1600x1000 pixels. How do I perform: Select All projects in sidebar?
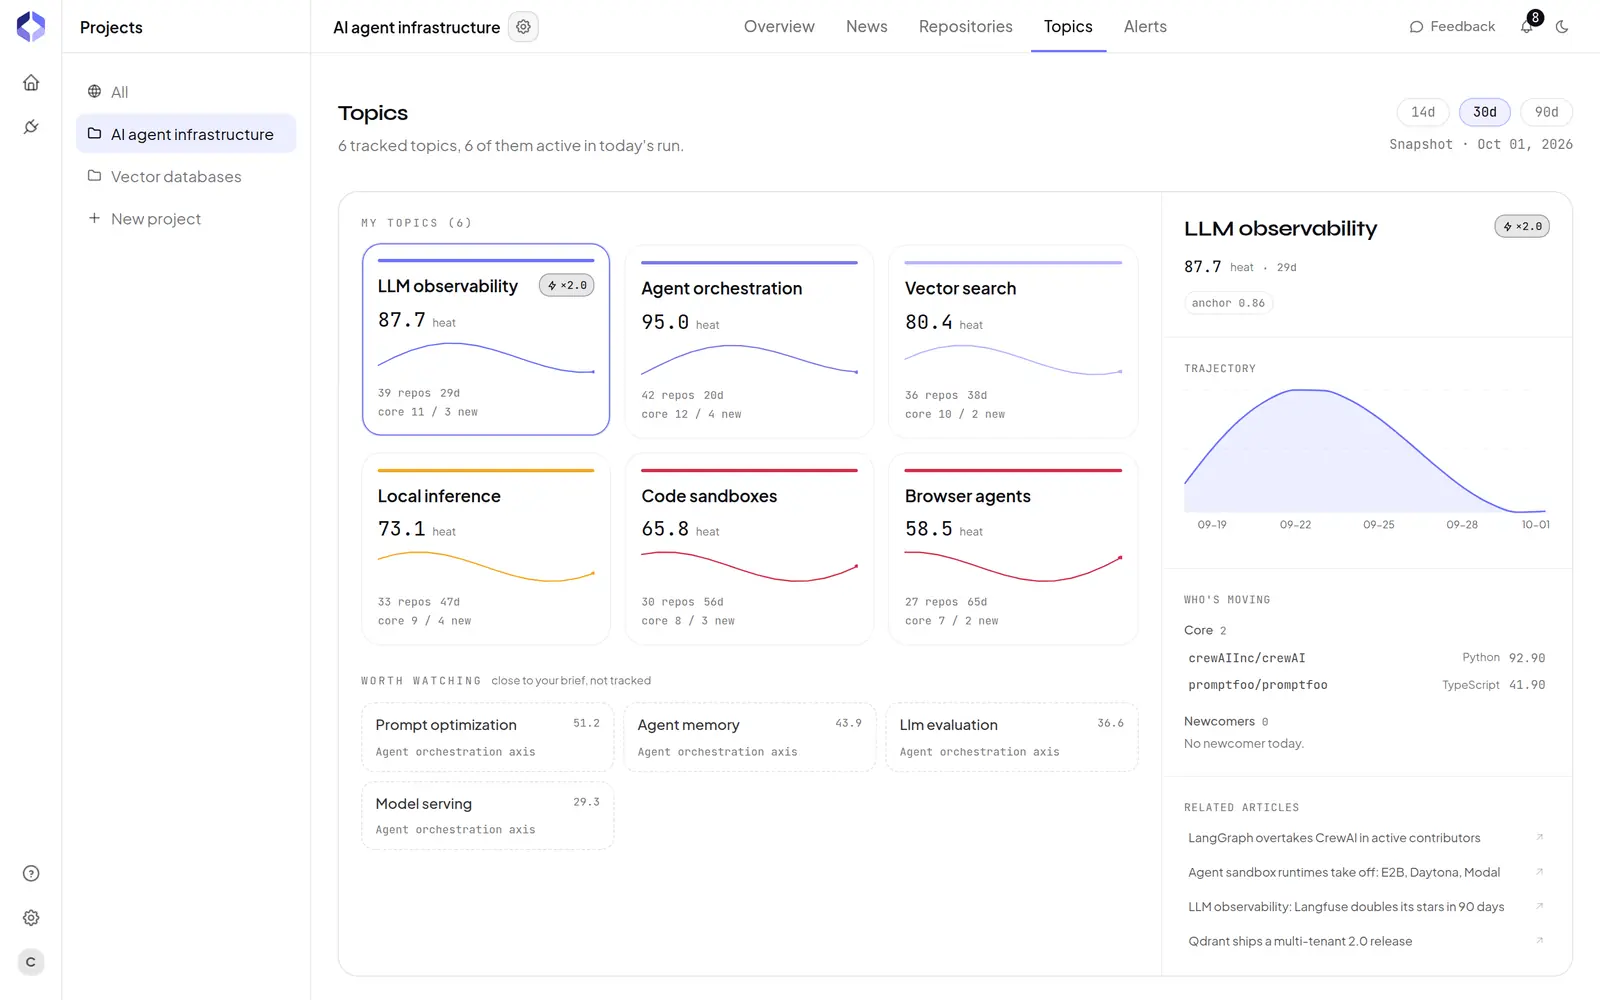coord(186,92)
